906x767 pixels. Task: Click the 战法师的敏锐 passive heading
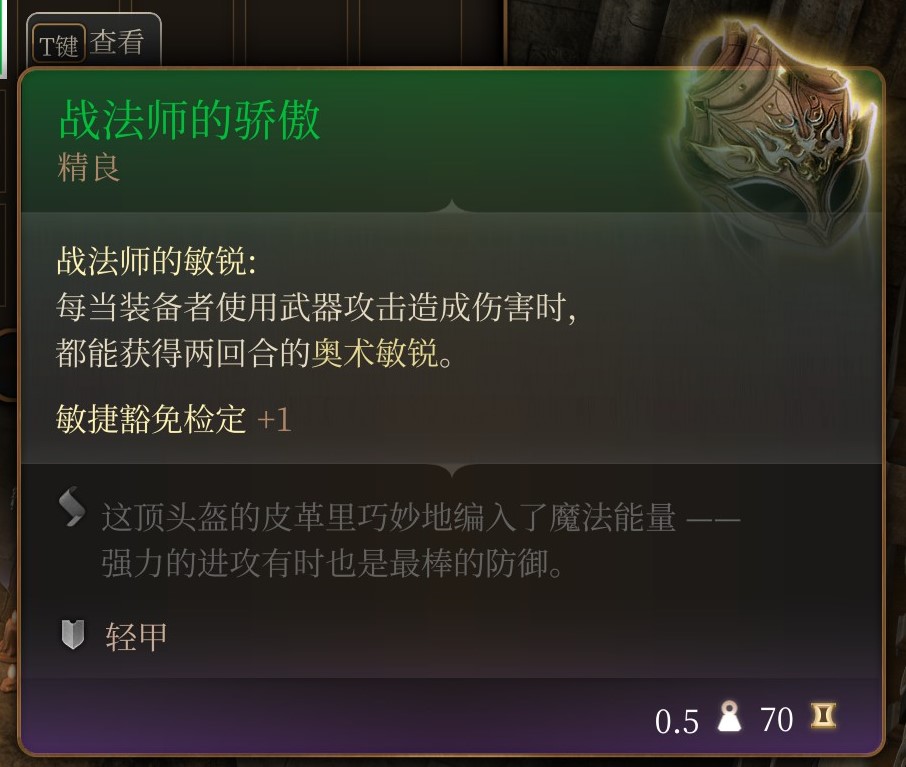click(x=156, y=261)
